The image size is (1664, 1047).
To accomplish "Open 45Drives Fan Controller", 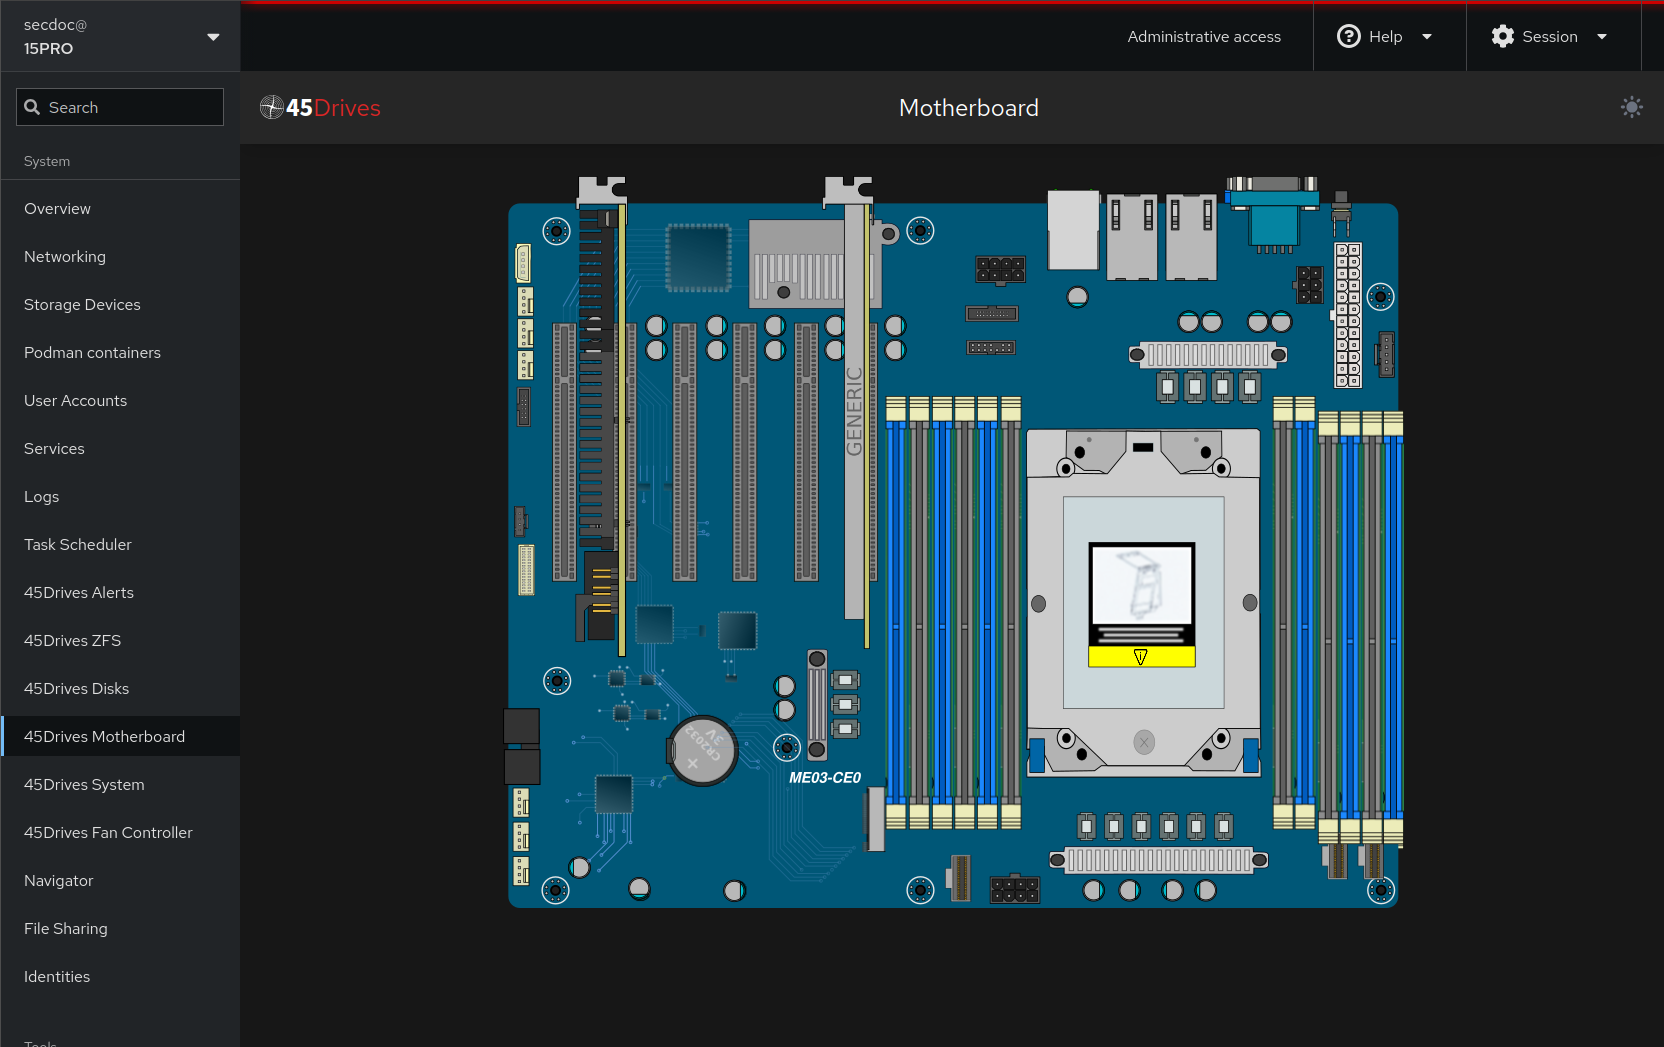I will (x=120, y=832).
